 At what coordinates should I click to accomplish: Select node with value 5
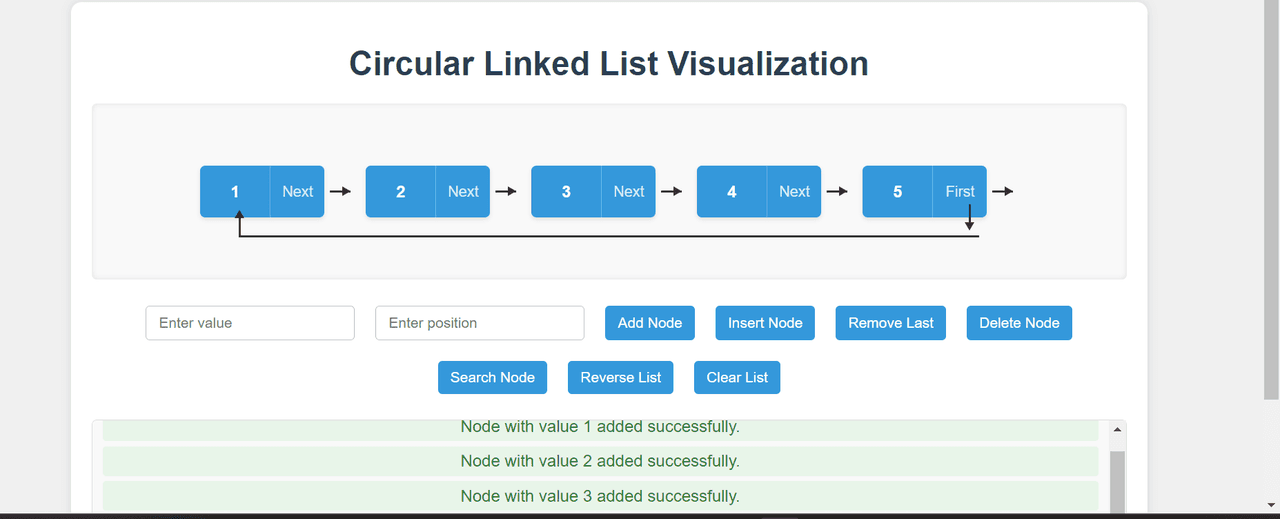click(897, 191)
